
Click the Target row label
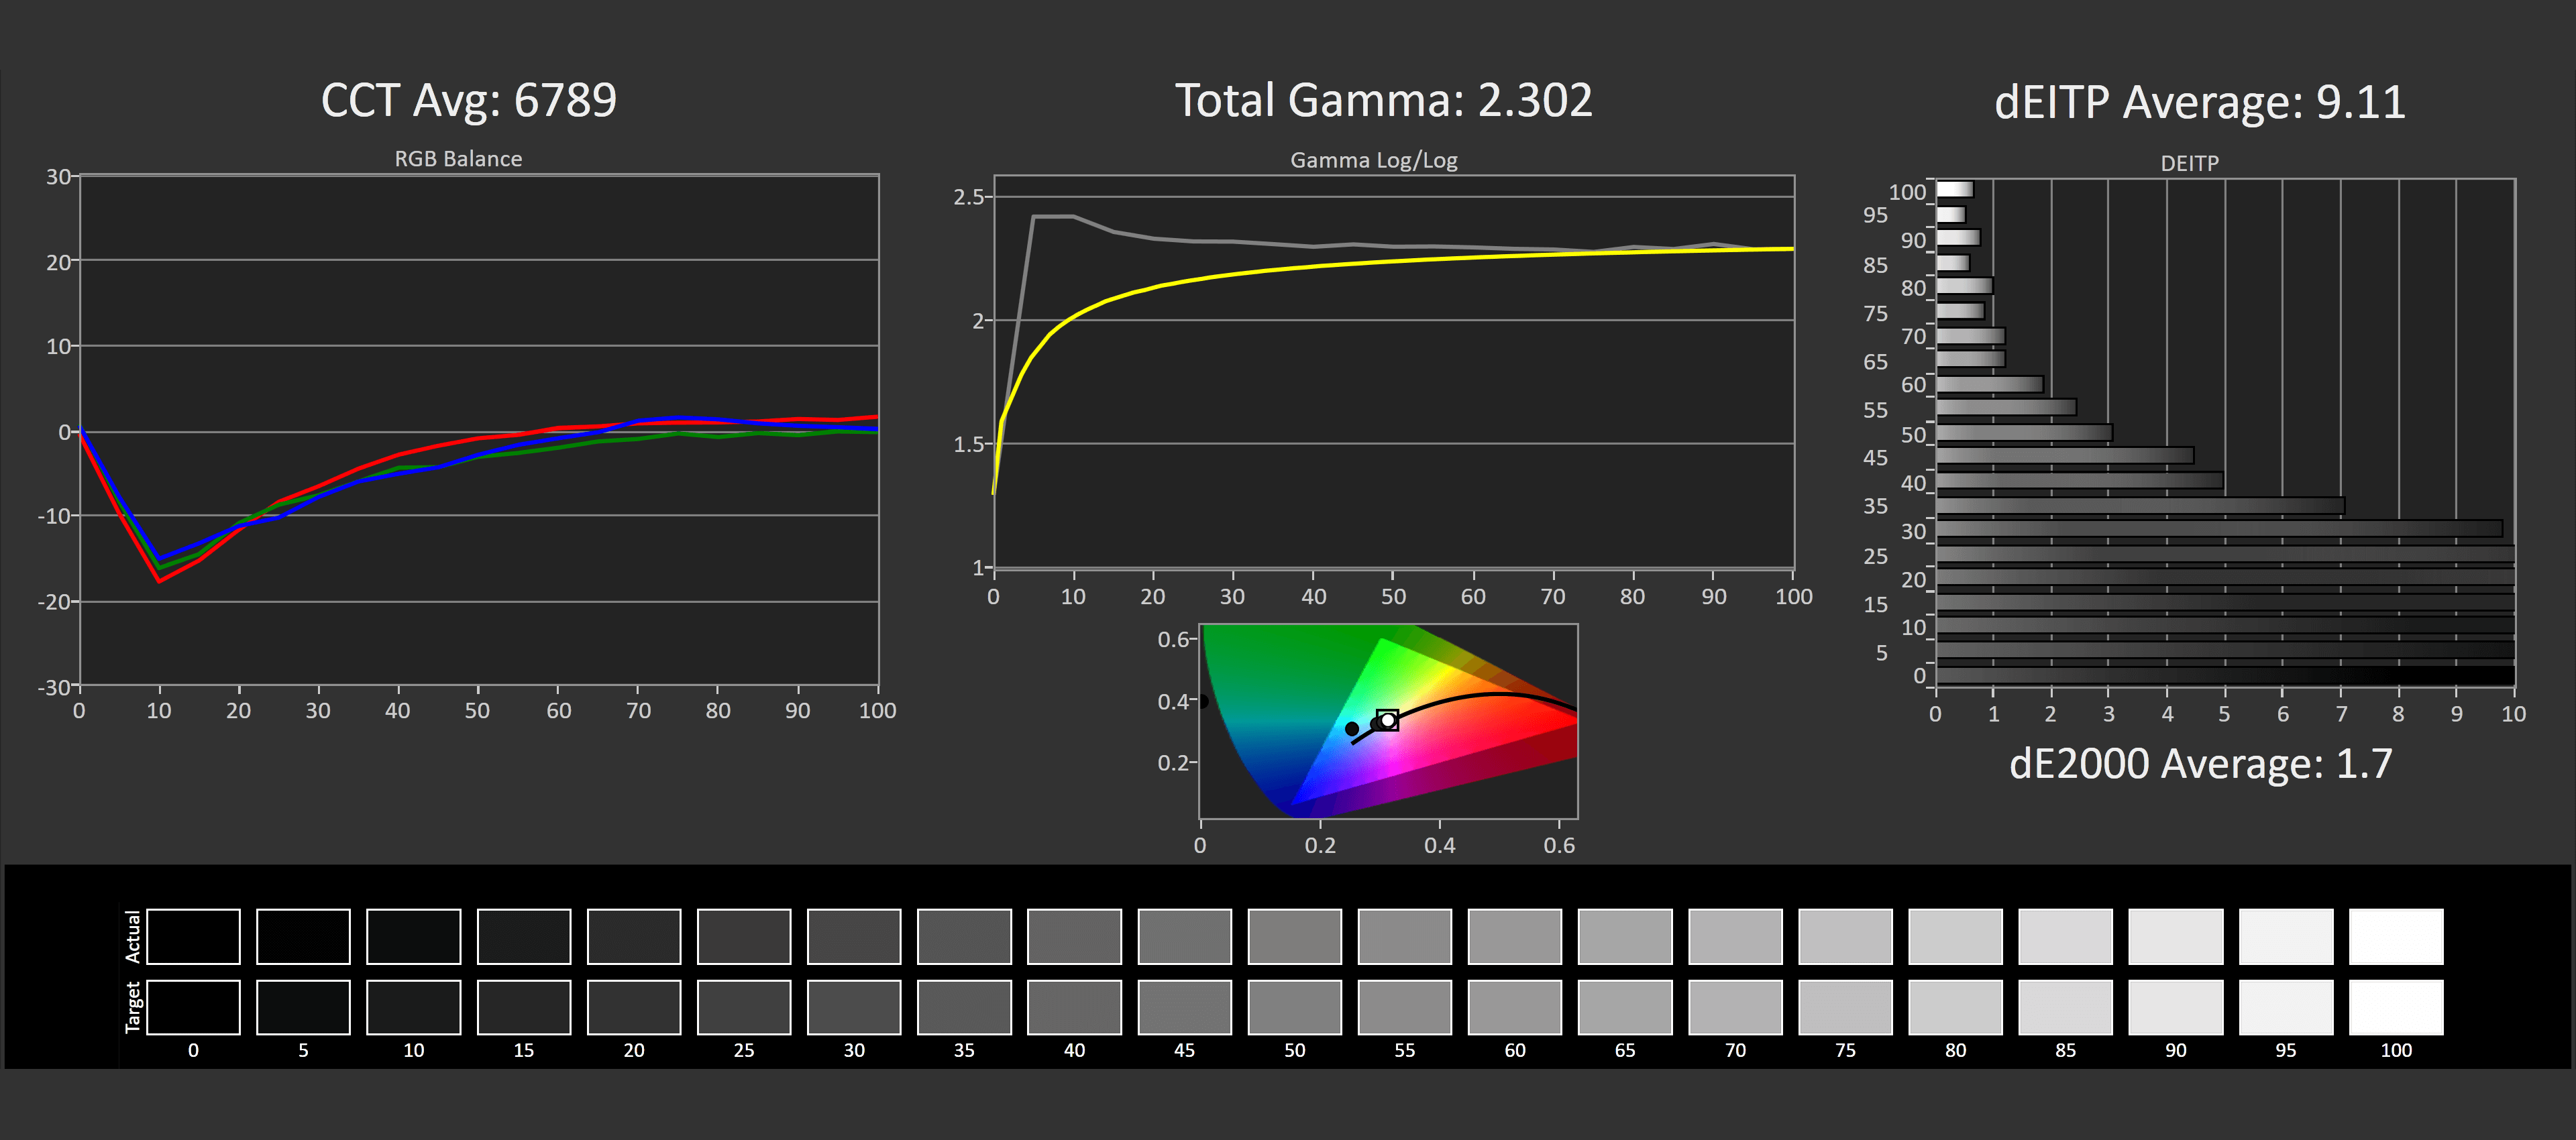(x=132, y=1007)
